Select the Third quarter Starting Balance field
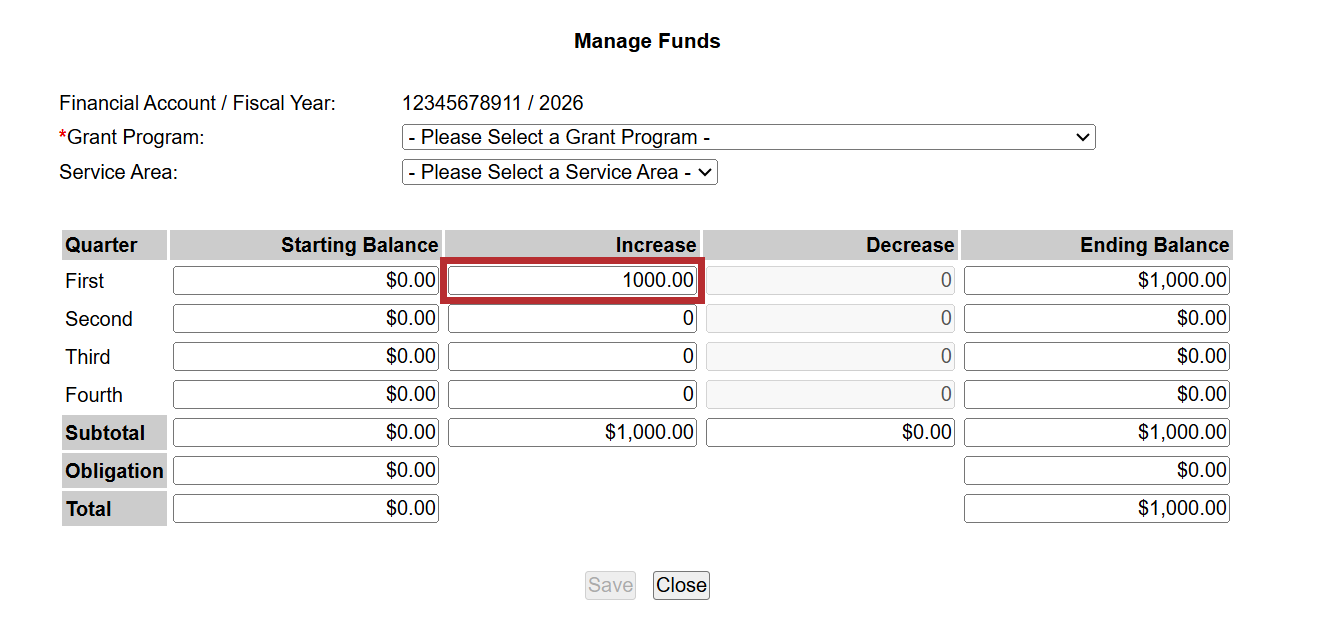This screenshot has height=618, width=1318. [306, 357]
